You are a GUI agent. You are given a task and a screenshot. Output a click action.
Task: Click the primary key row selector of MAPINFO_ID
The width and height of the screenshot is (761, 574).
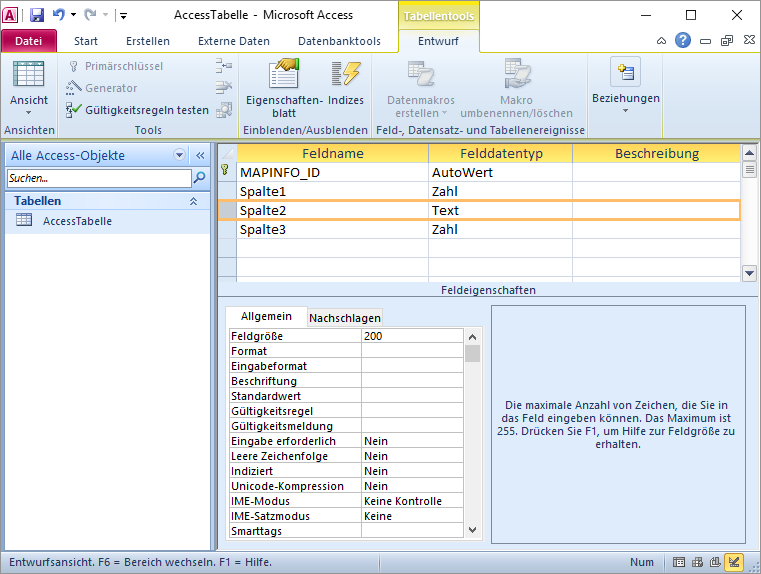[x=227, y=172]
